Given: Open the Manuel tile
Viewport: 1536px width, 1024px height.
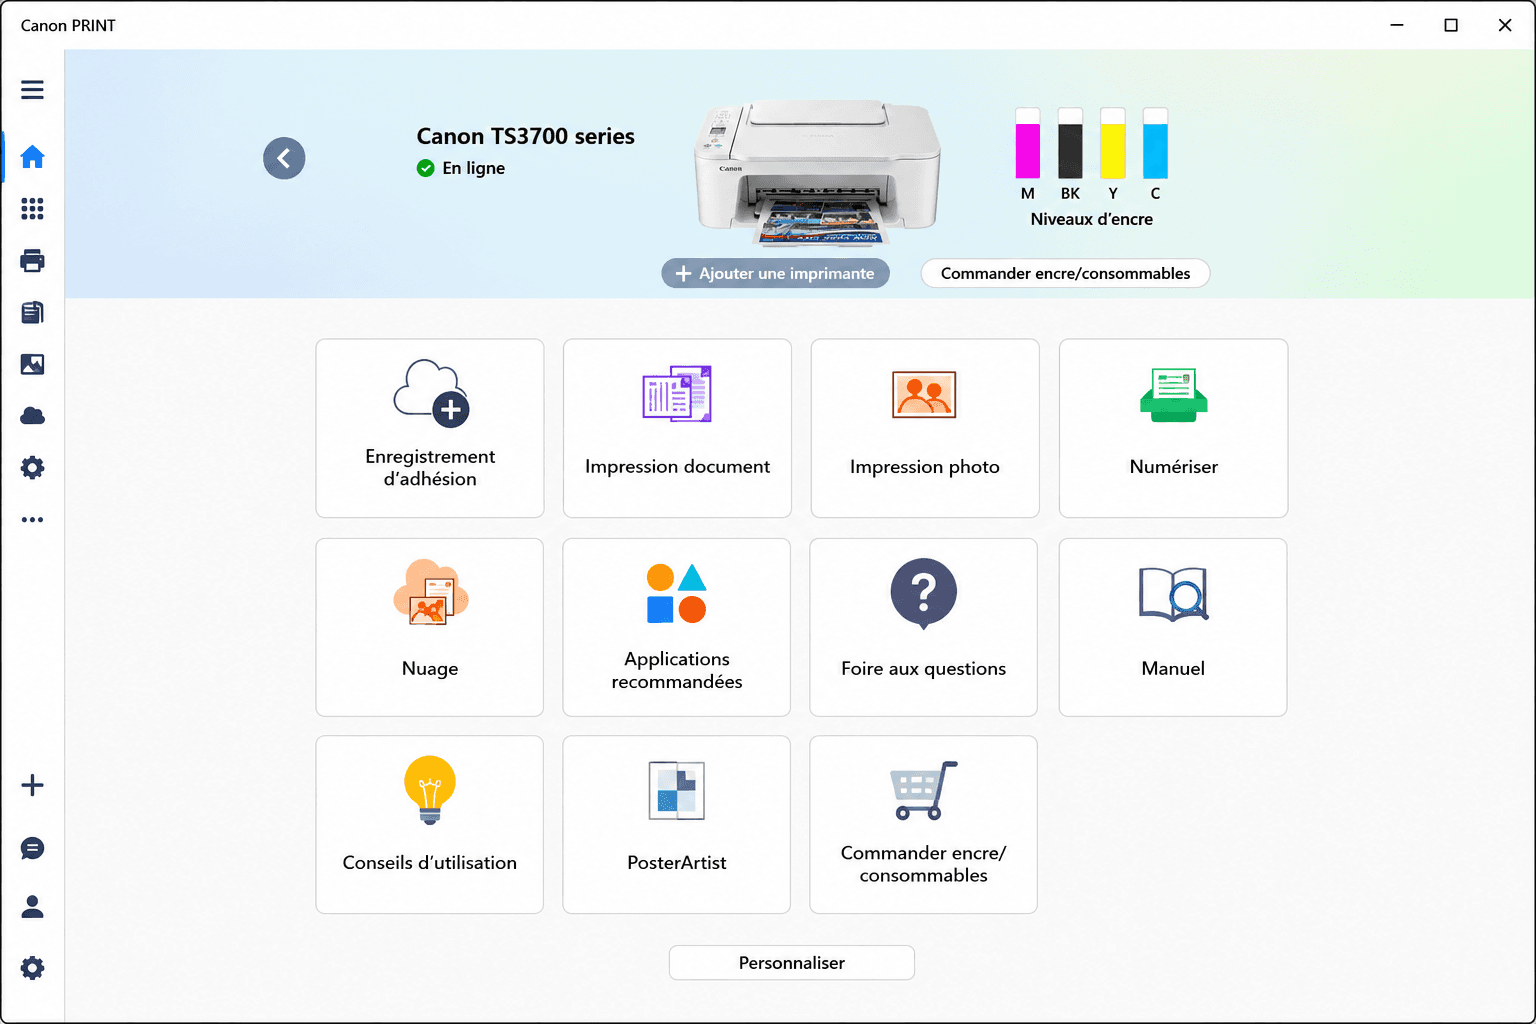Looking at the screenshot, I should coord(1173,627).
